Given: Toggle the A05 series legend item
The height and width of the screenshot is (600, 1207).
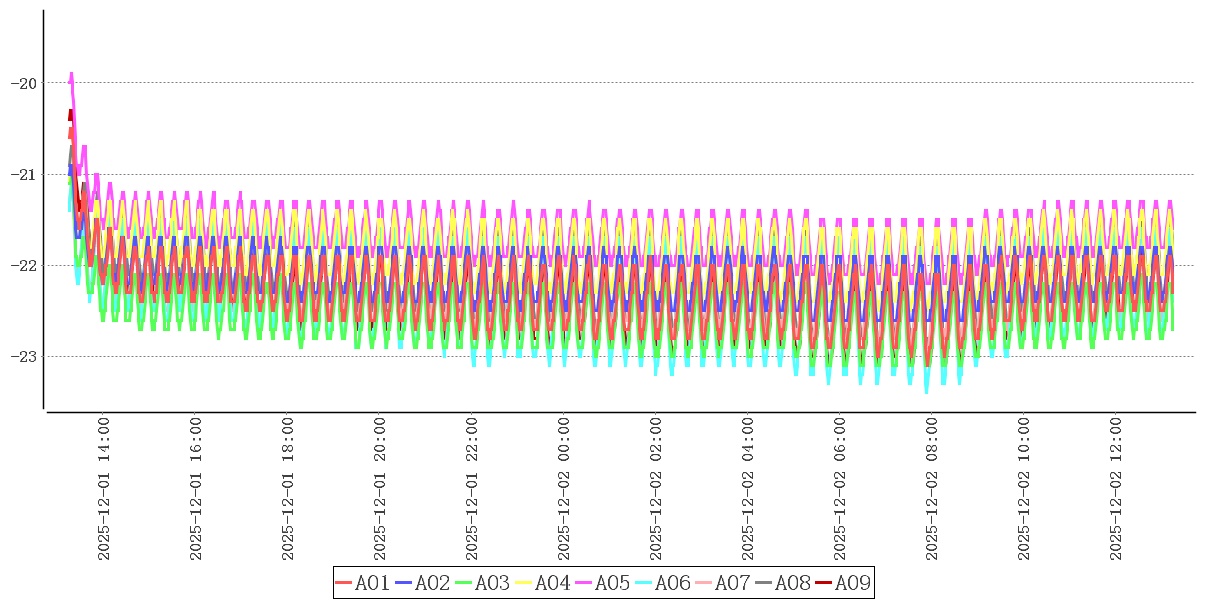Looking at the screenshot, I should coord(602,583).
